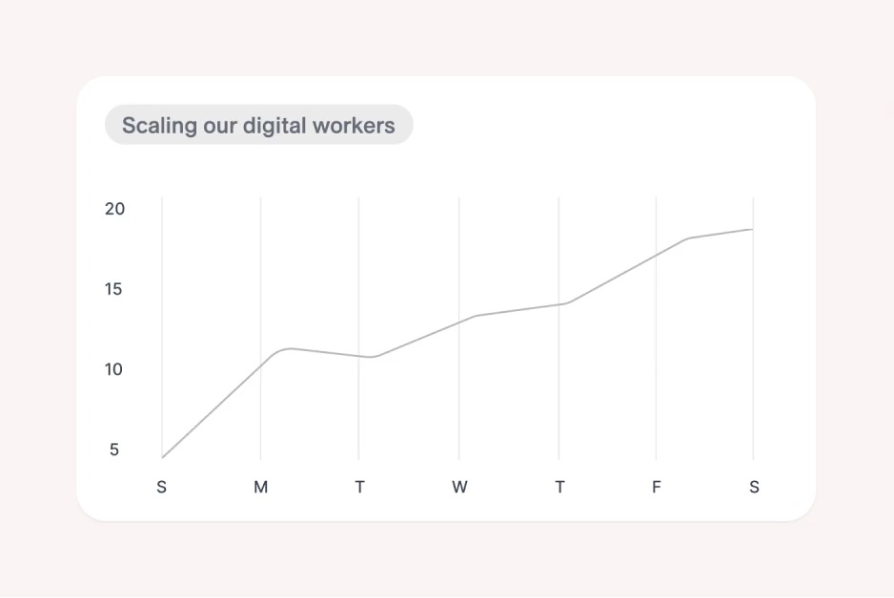Click the line's starting point at value 5
Screen dimensions: 894x598
(162, 457)
